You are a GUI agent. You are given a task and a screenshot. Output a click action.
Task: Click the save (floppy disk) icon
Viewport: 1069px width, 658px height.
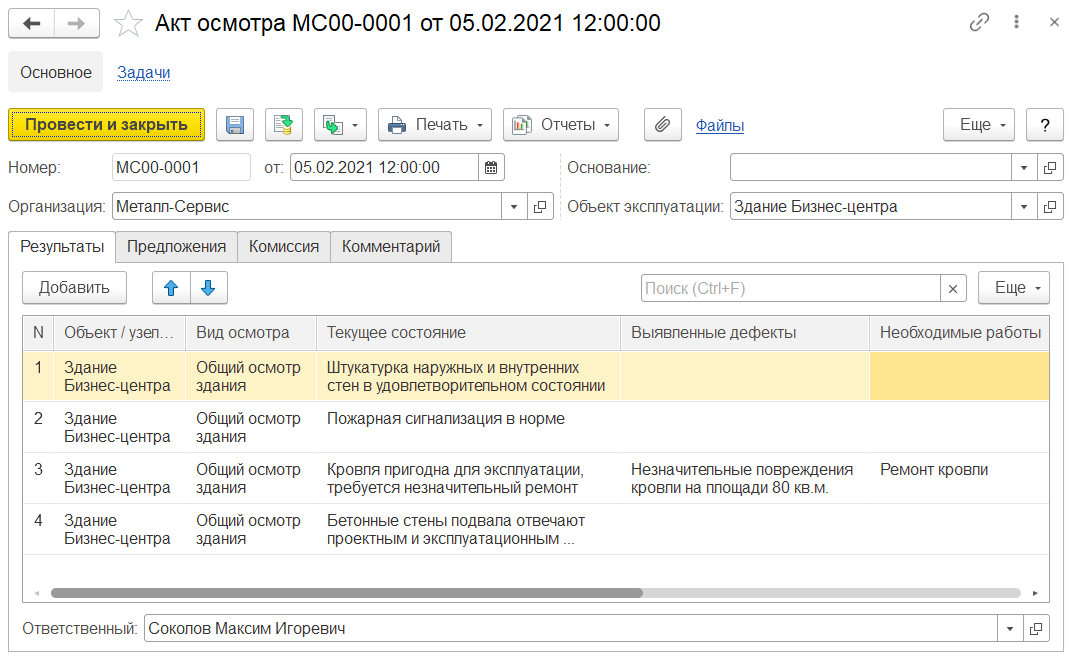pos(235,125)
